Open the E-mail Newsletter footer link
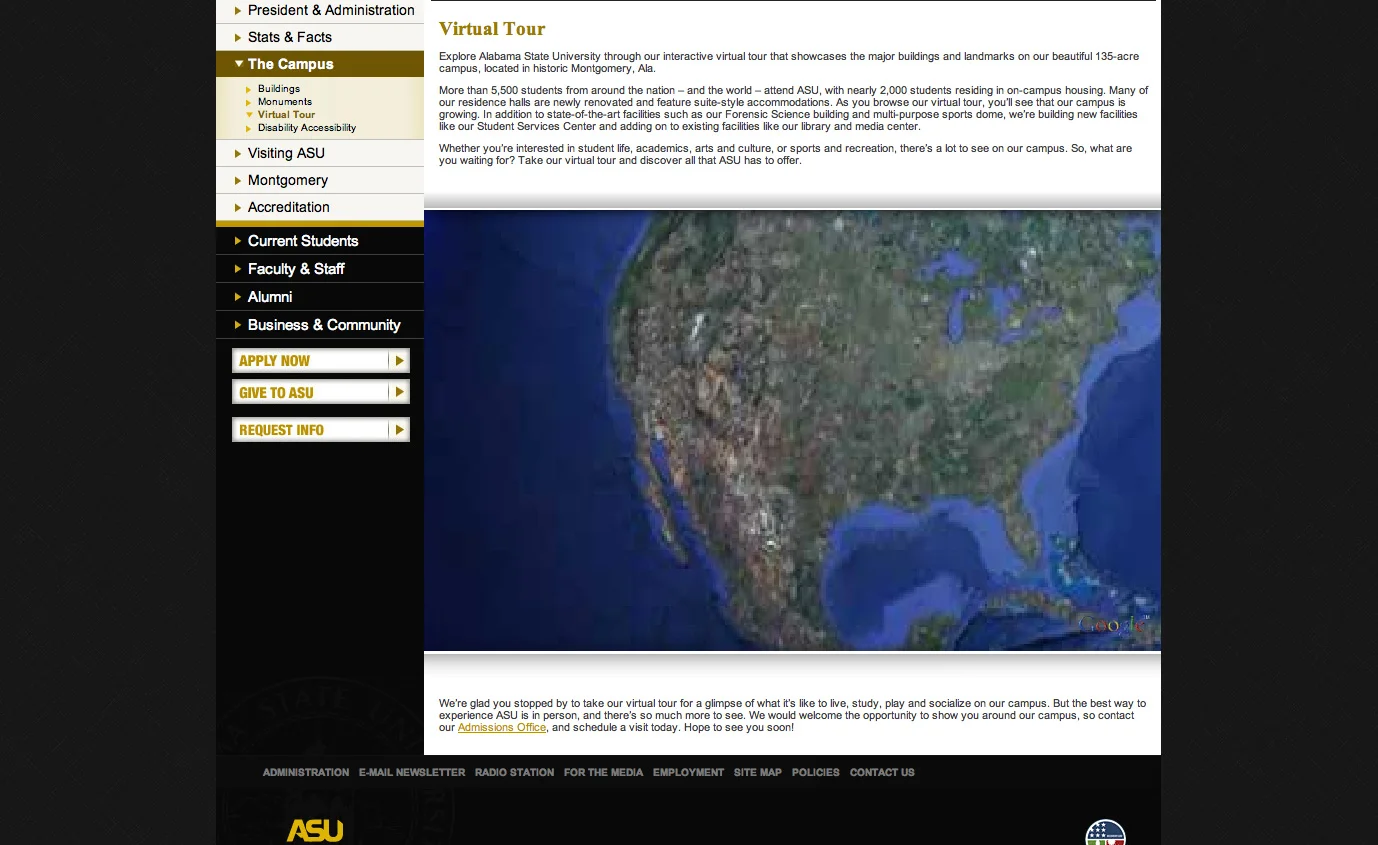This screenshot has height=845, width=1378. click(x=412, y=772)
